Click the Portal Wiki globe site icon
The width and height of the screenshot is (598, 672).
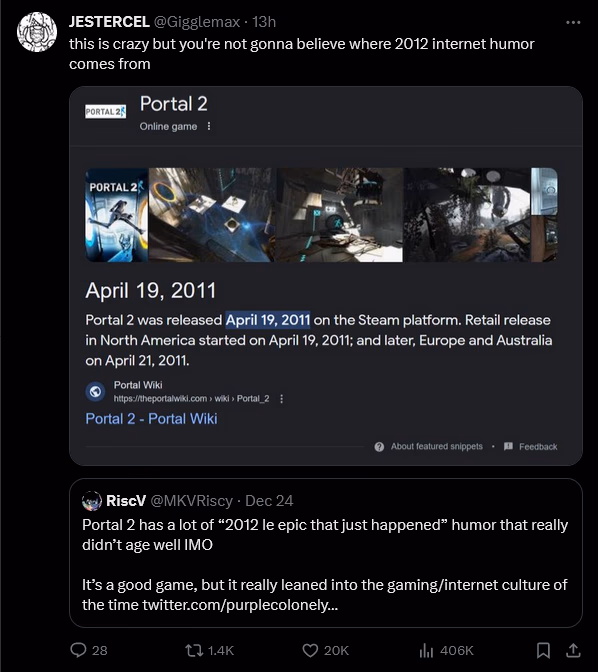click(95, 391)
